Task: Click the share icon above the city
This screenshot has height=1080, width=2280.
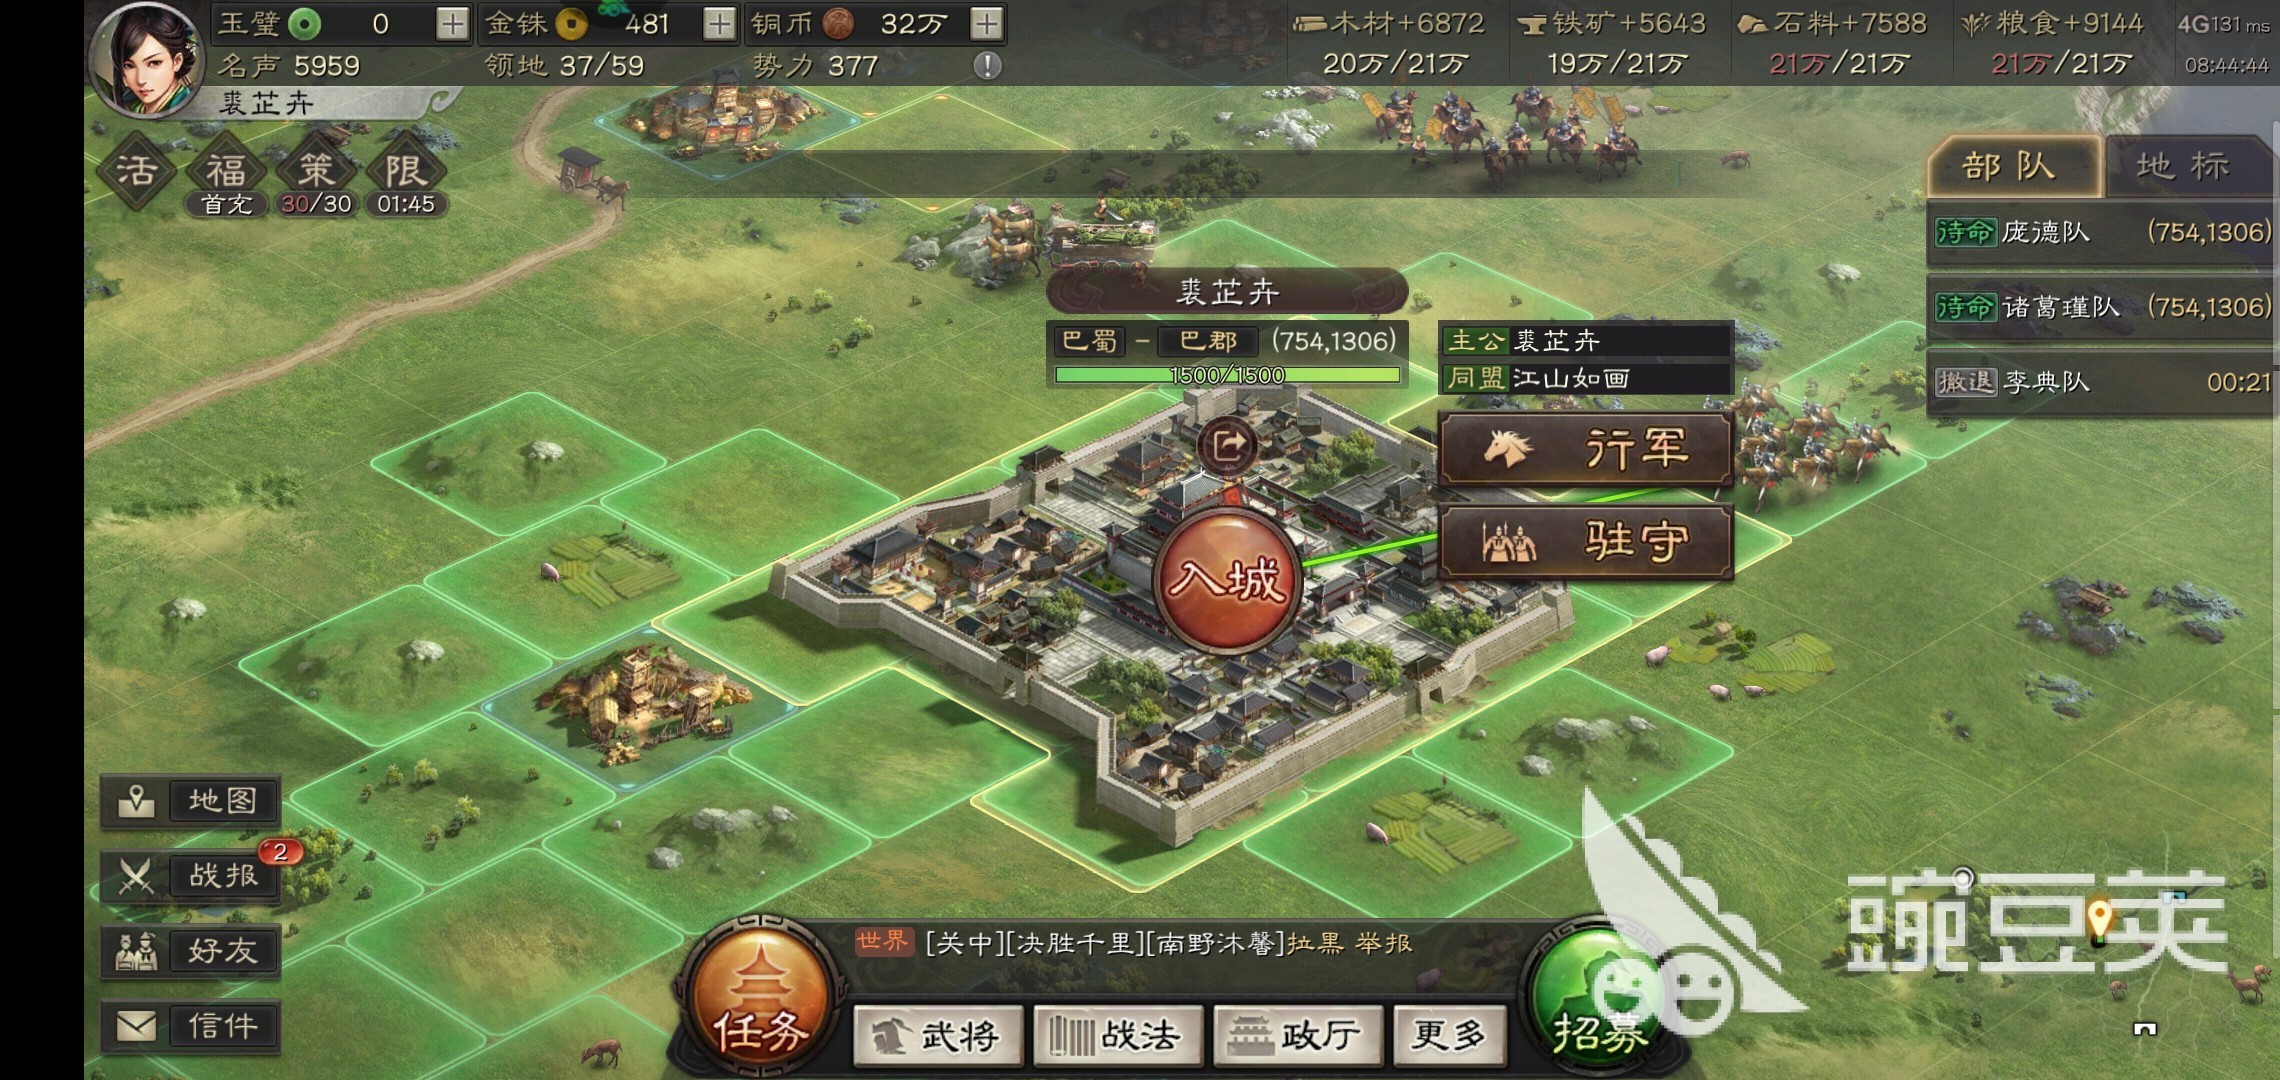Action: pos(1228,444)
